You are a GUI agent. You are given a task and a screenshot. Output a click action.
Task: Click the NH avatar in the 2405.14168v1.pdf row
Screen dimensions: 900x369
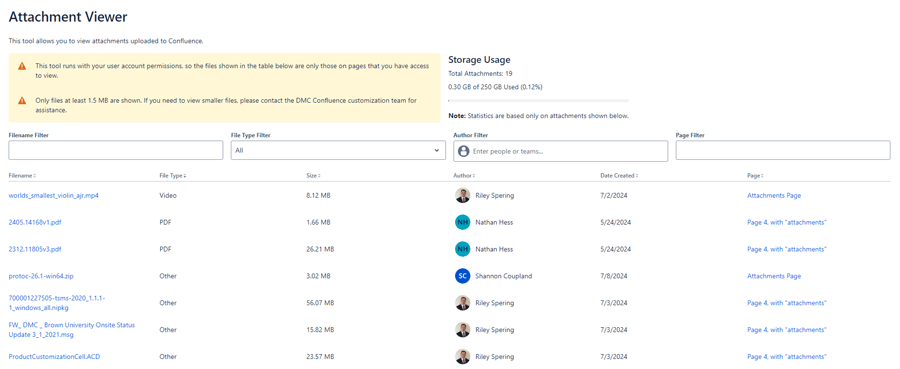click(x=463, y=223)
